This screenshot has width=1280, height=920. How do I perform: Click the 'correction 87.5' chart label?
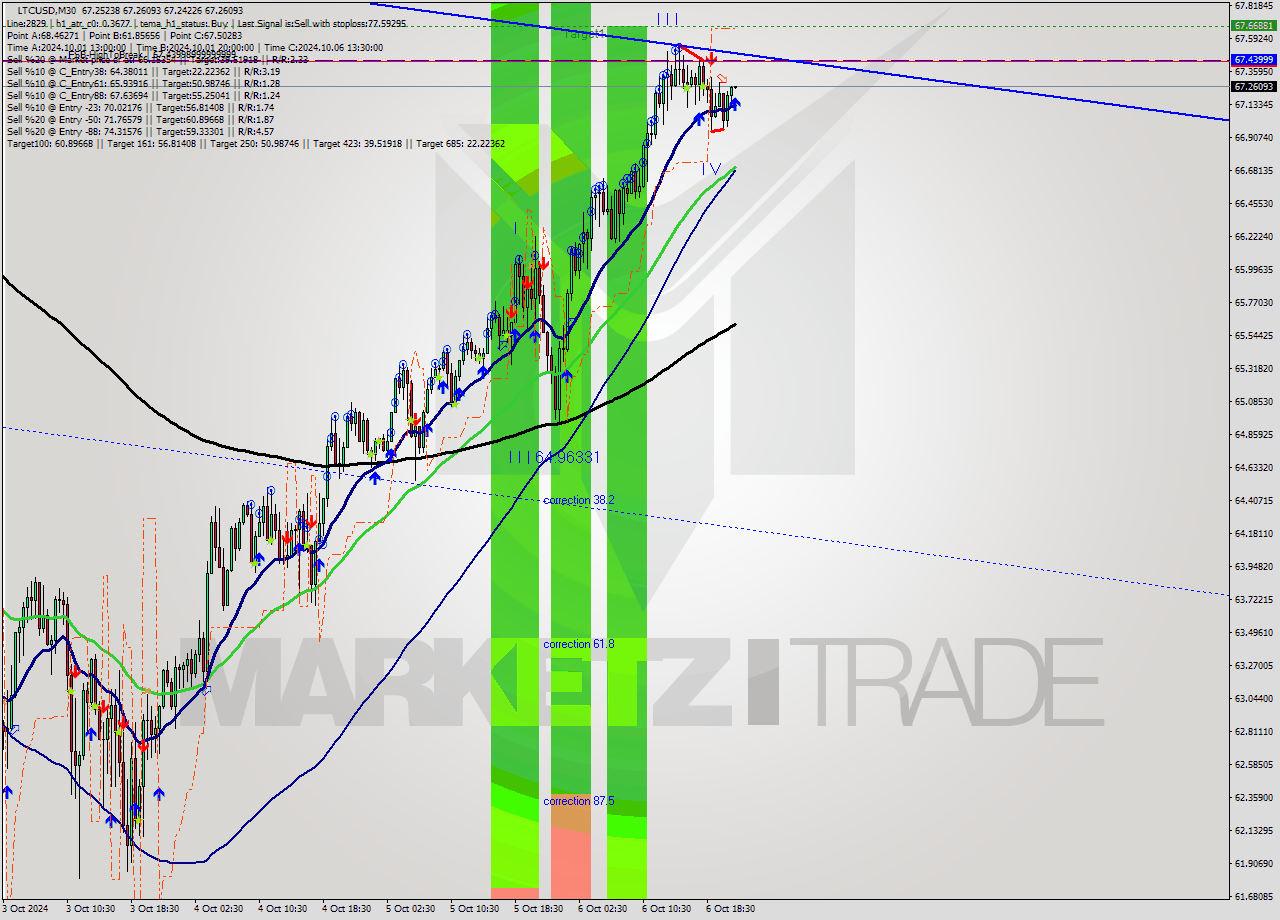point(578,801)
